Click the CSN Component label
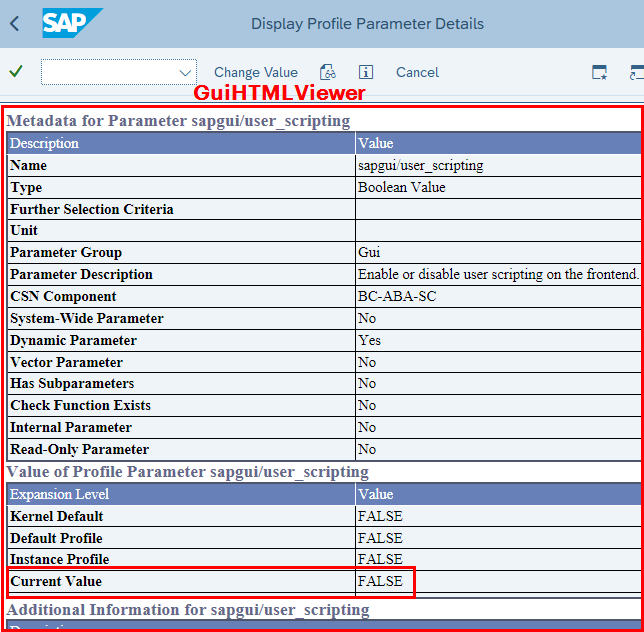 (x=63, y=296)
